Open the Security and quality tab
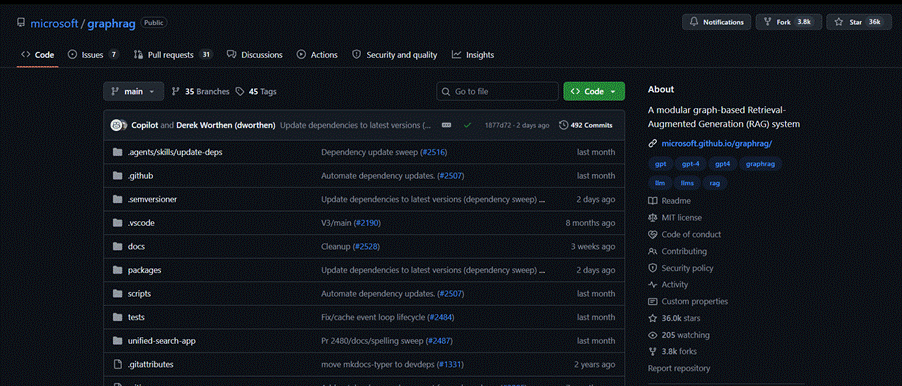 pos(394,55)
